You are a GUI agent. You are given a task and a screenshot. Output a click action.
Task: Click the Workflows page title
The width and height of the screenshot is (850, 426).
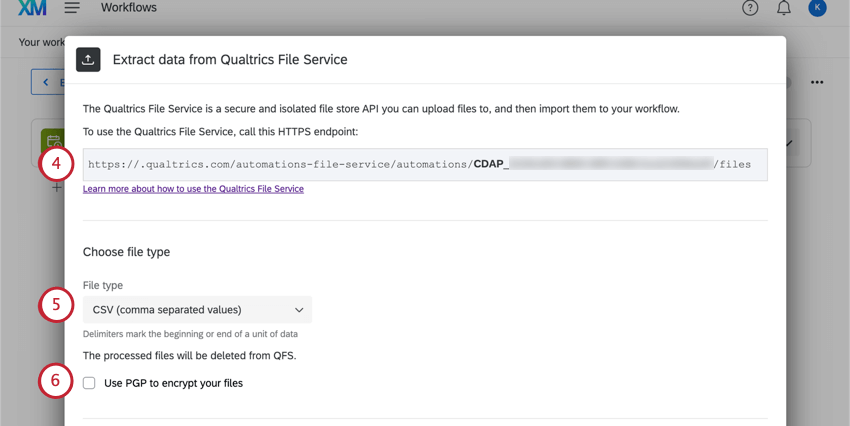(x=129, y=8)
